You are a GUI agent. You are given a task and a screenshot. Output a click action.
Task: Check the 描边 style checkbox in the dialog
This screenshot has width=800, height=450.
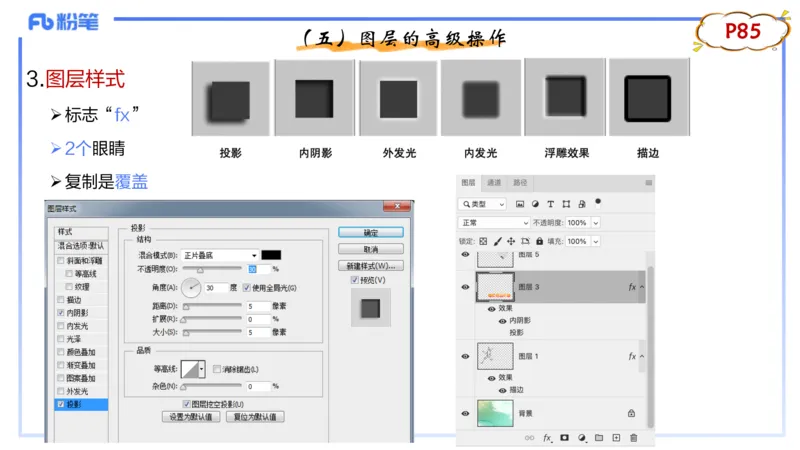pos(61,300)
